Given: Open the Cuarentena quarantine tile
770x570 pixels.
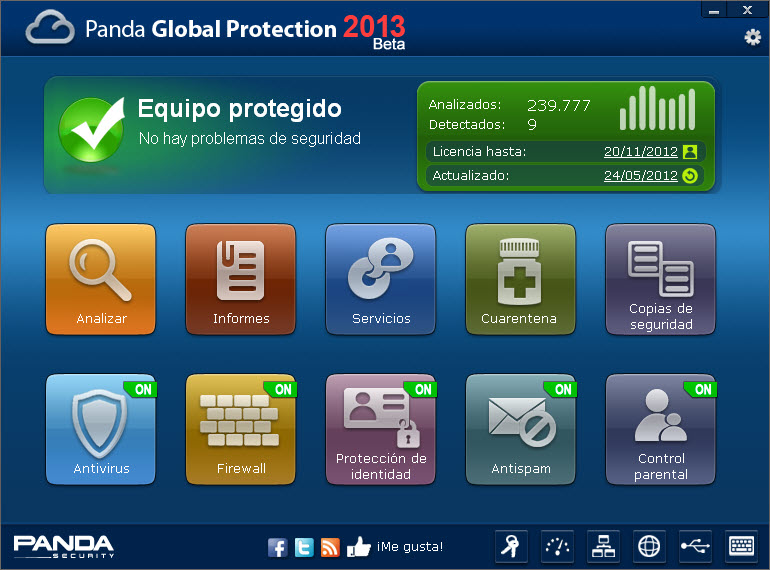Looking at the screenshot, I should pos(521,279).
